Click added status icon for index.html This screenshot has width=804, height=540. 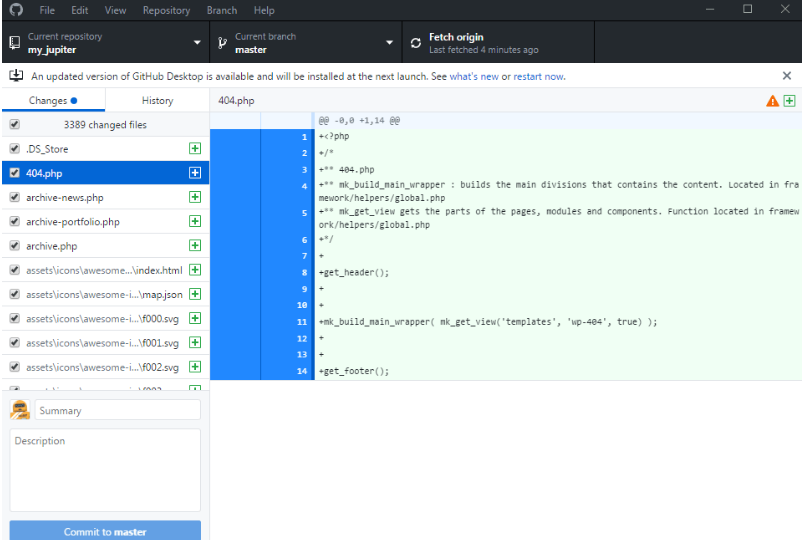(195, 270)
